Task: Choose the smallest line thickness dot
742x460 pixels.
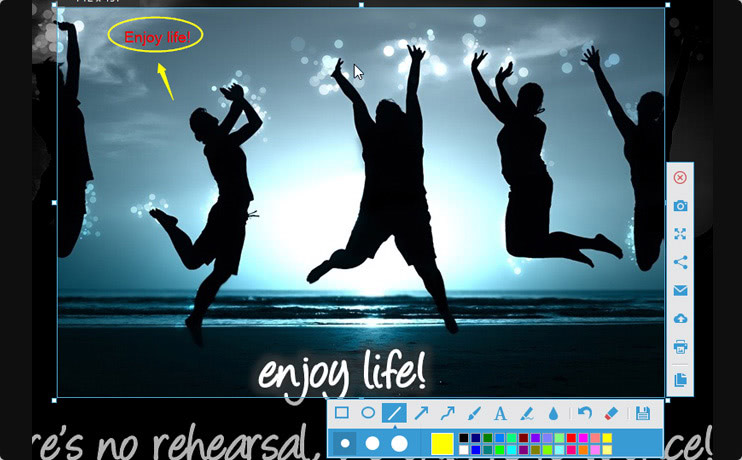Action: coord(345,443)
